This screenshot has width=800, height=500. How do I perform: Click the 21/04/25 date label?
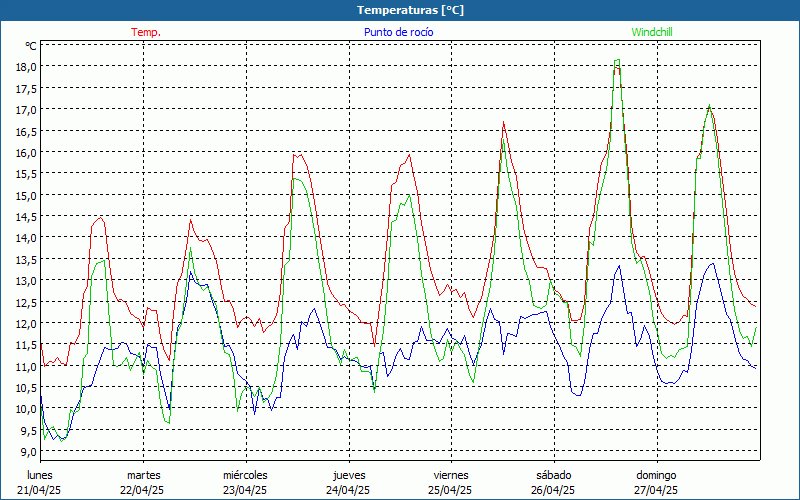coord(40,490)
